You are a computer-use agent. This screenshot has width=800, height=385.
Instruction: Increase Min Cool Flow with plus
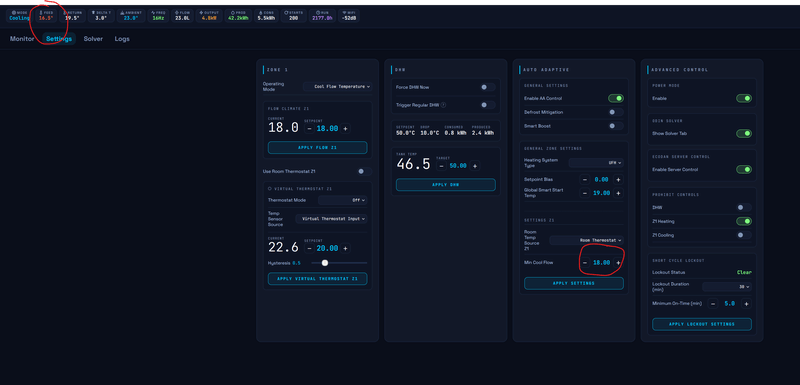pos(618,263)
